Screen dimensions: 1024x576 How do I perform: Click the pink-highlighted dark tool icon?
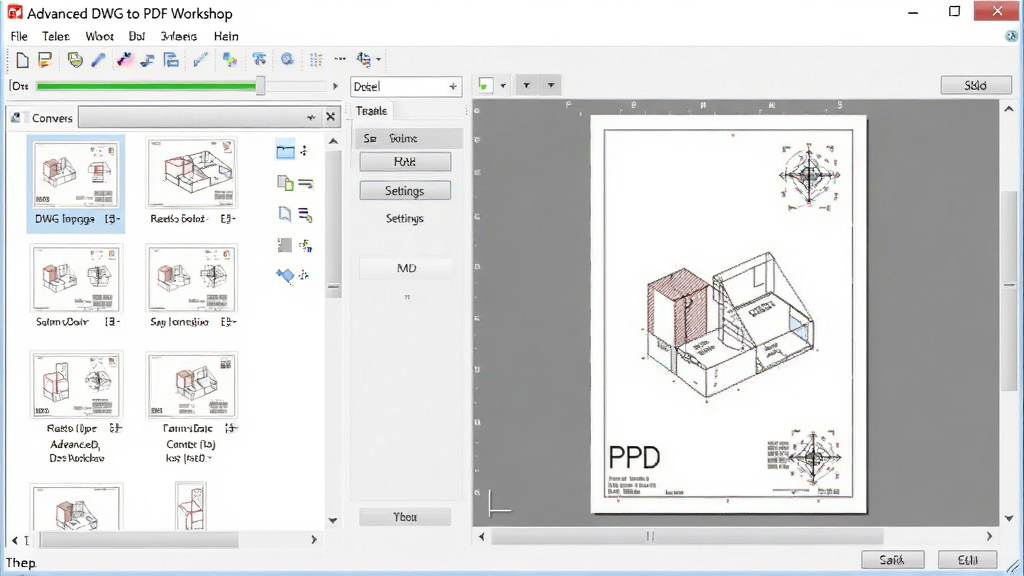(x=124, y=60)
